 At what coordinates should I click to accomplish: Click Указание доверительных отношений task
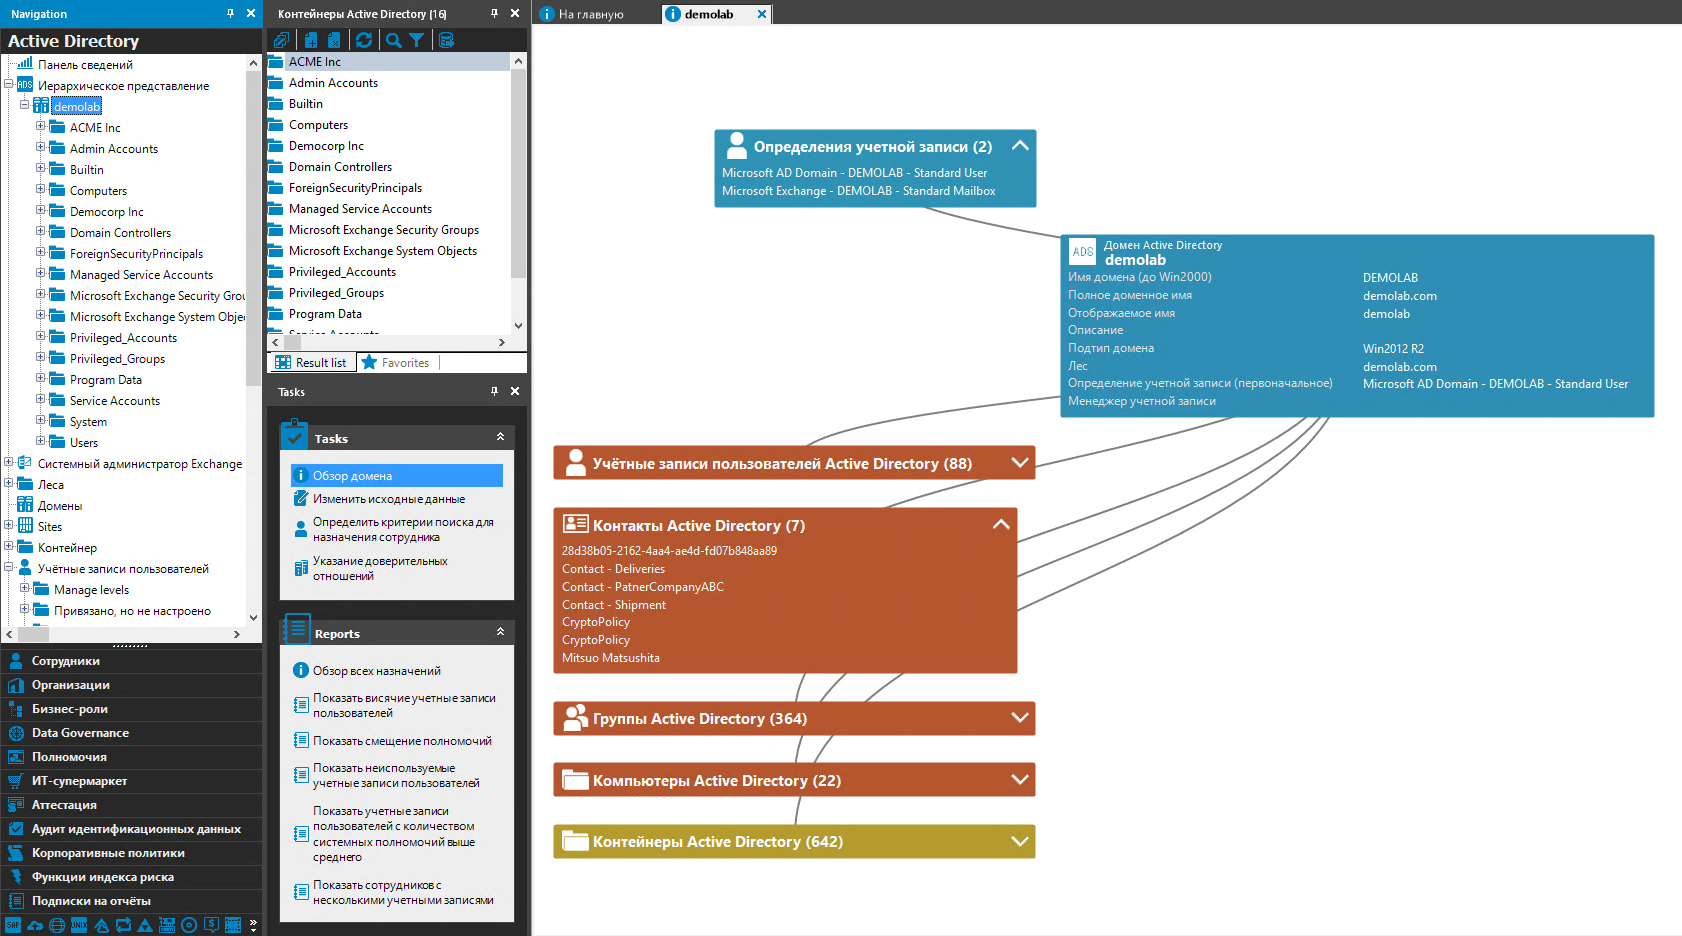(380, 569)
